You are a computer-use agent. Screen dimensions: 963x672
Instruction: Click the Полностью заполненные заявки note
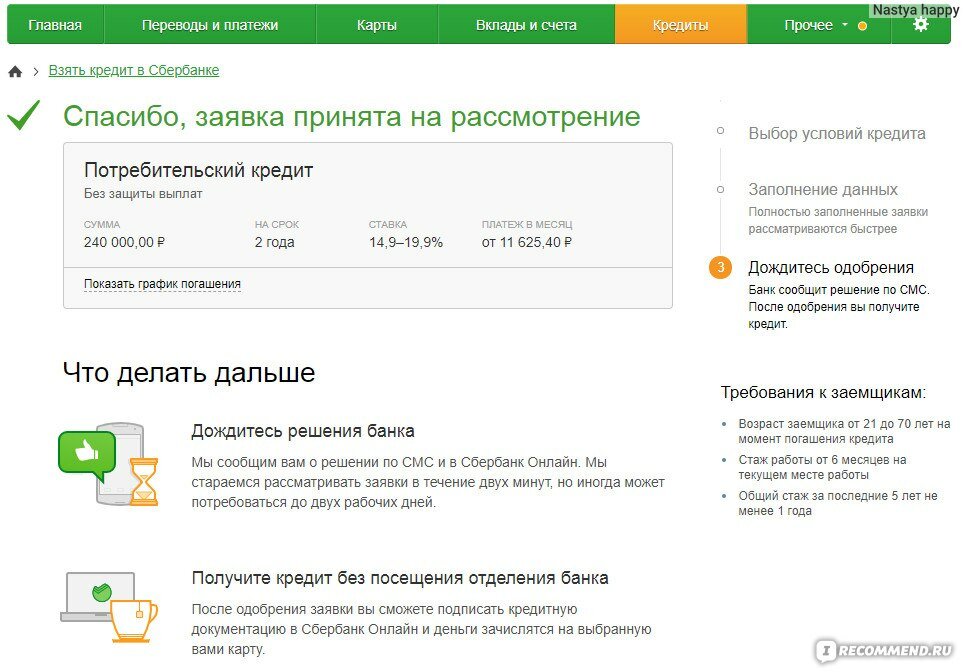(838, 220)
